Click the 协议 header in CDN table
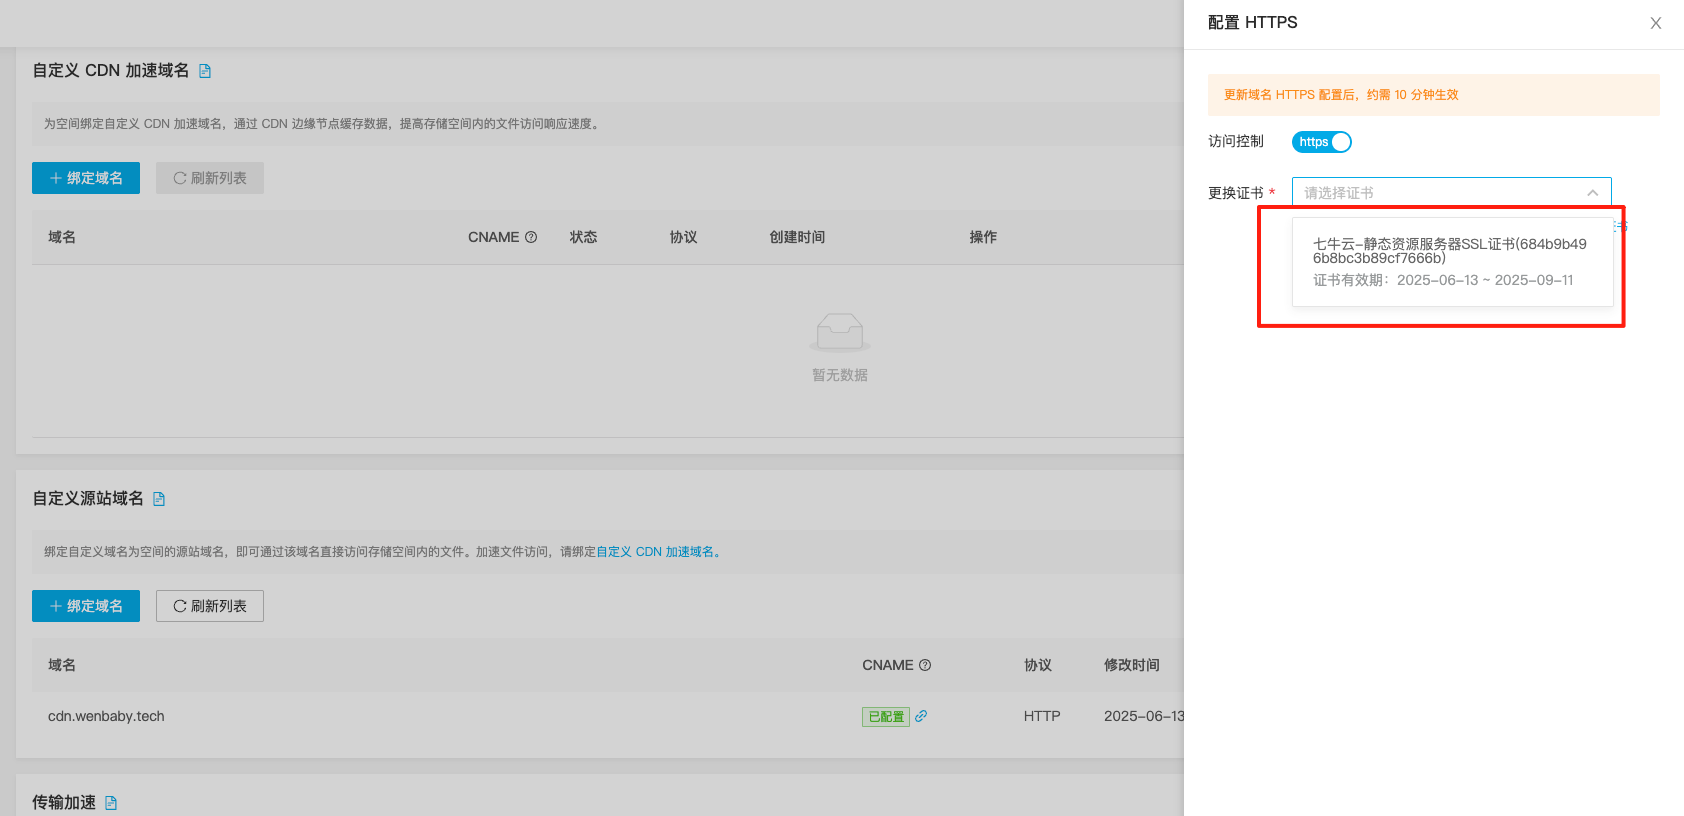The image size is (1684, 816). [684, 237]
